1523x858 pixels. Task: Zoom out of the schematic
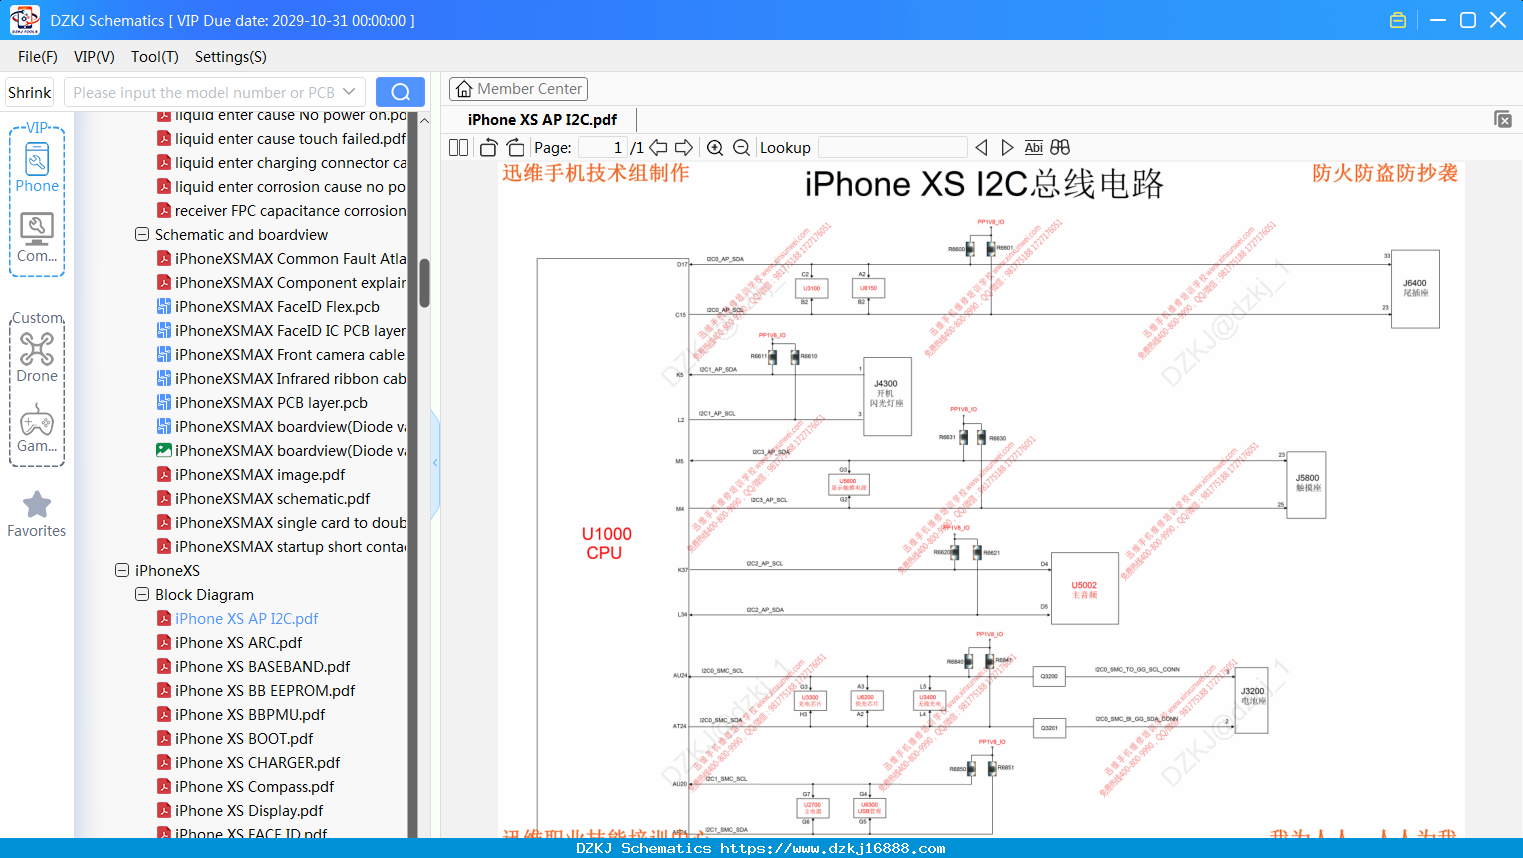click(741, 148)
